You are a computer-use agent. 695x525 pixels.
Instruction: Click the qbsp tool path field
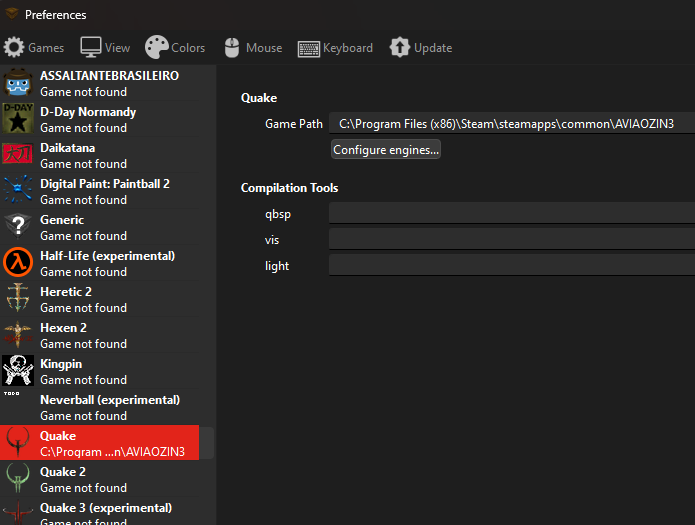(512, 213)
